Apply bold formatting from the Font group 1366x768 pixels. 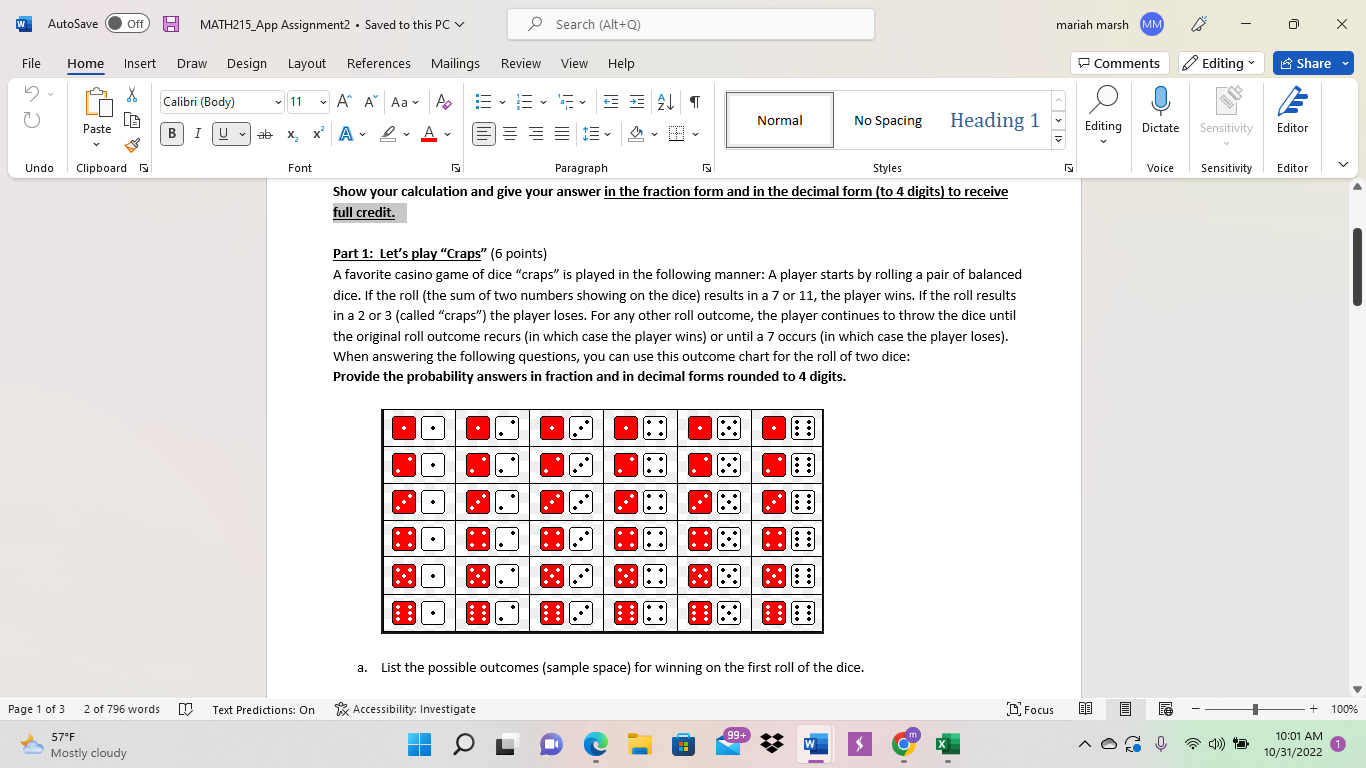click(171, 133)
